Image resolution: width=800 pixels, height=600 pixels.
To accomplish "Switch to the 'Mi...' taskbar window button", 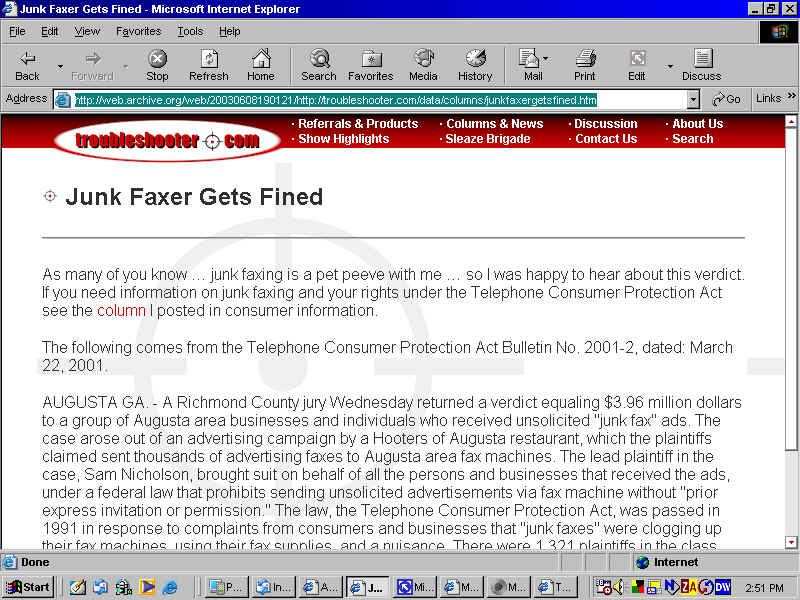I will [414, 587].
